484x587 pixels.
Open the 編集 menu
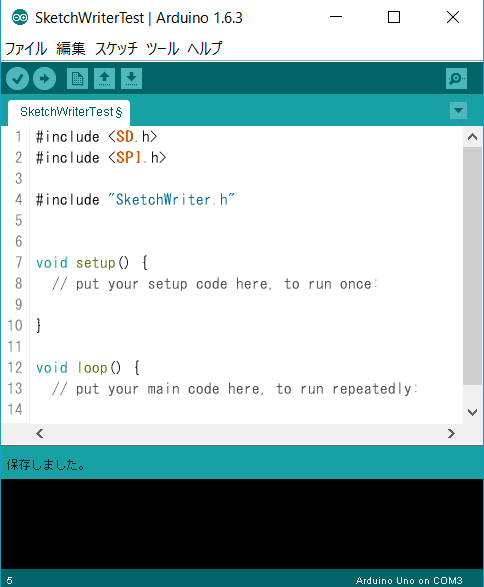71,49
